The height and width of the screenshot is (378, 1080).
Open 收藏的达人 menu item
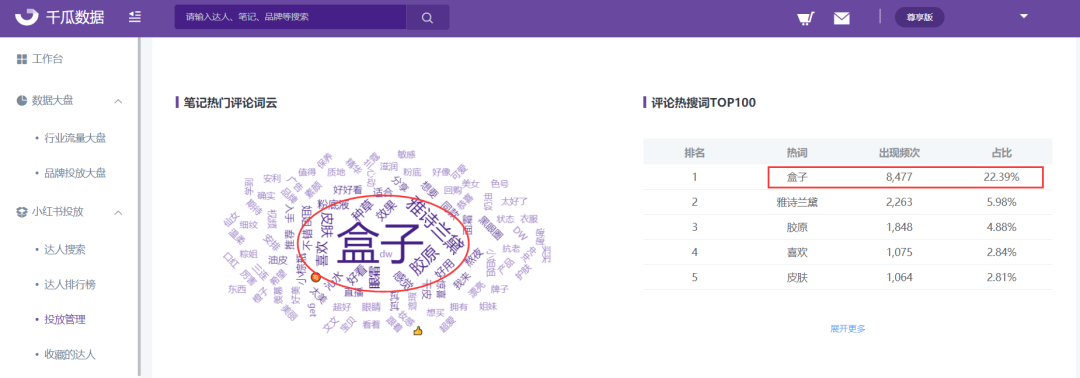[70, 355]
